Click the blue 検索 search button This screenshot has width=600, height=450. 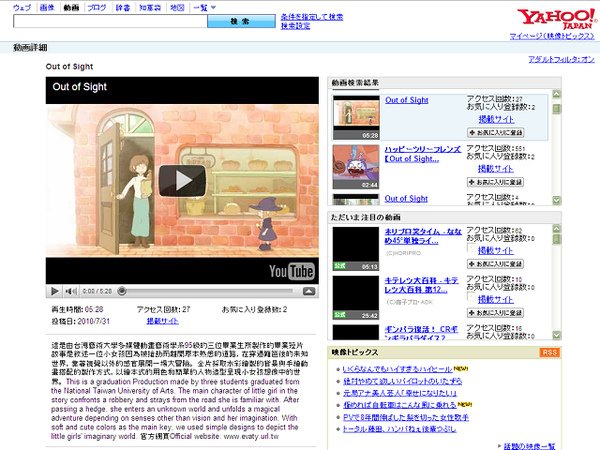(x=241, y=21)
